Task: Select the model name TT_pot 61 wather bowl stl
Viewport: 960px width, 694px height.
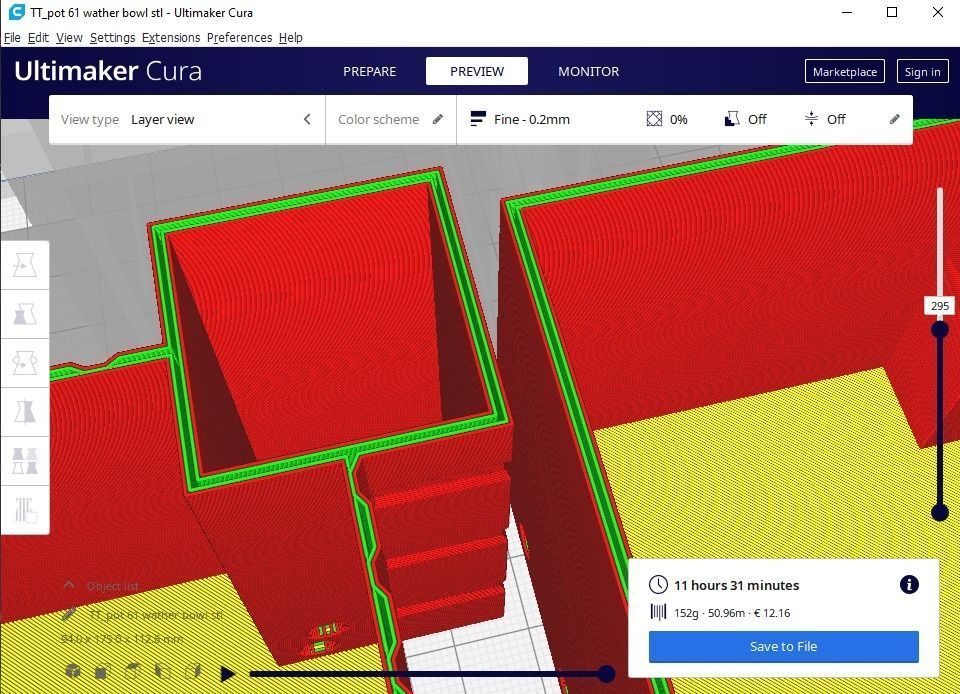Action: click(x=156, y=614)
